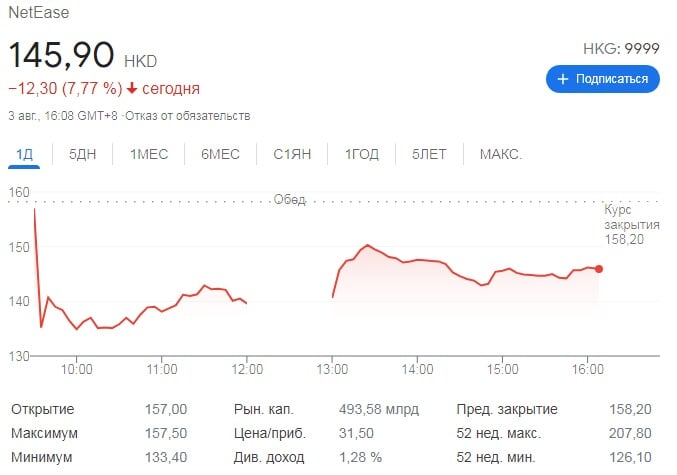
Task: Click the red down arrow price indicator
Action: pyautogui.click(x=132, y=88)
